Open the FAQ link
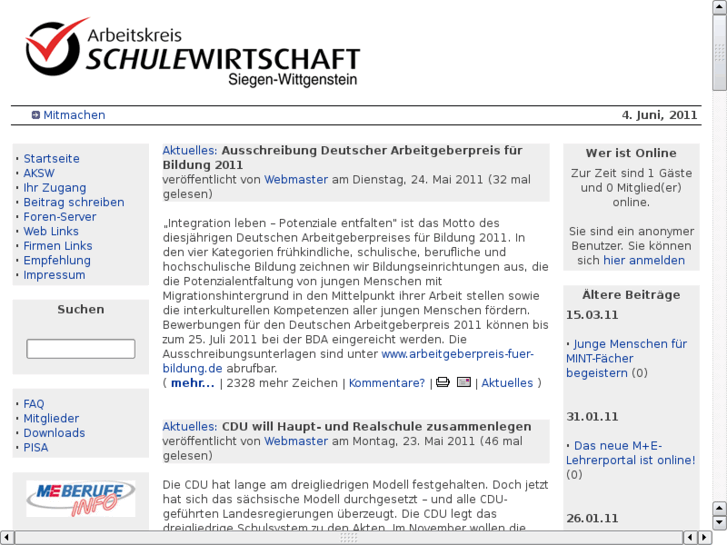 [x=34, y=404]
